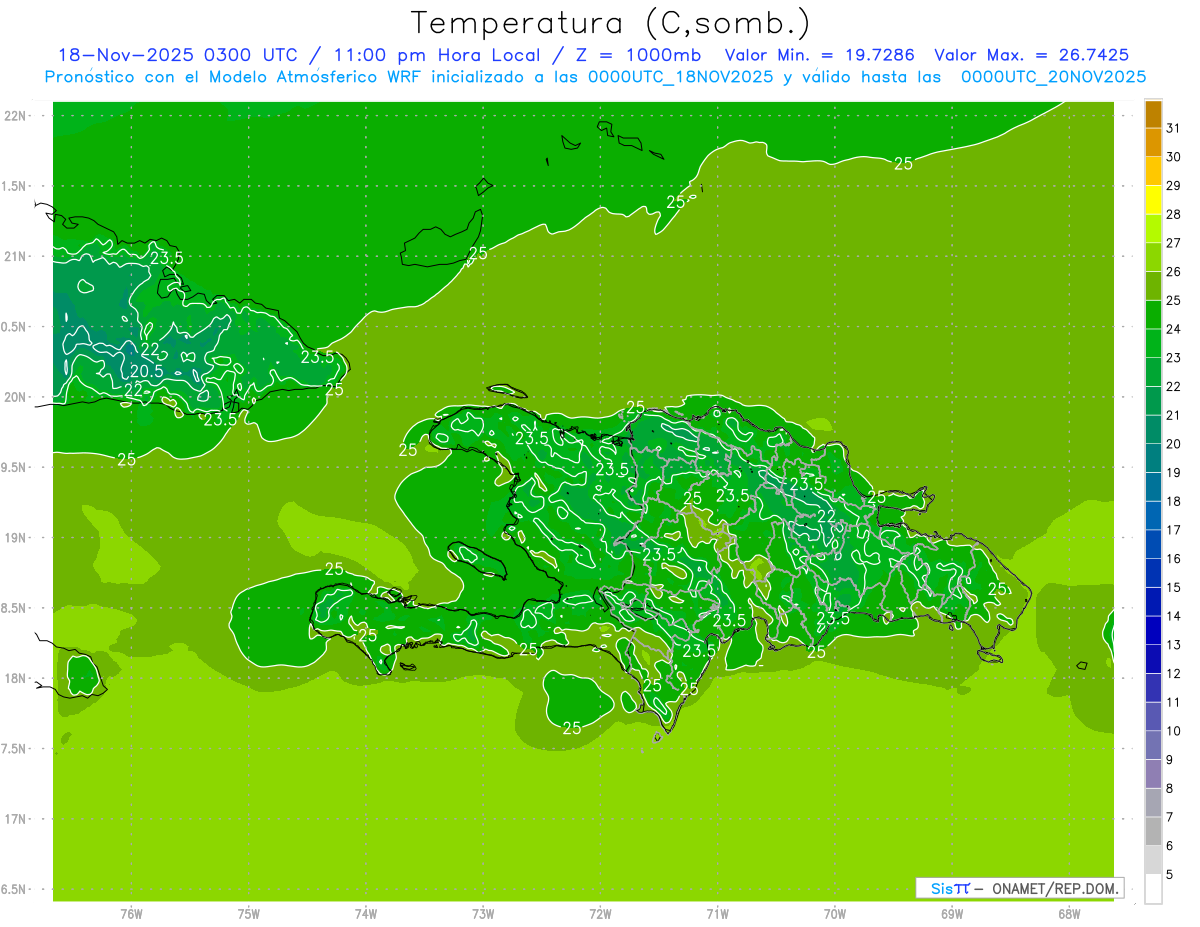Click the 76W longitude axis label
Image resolution: width=1200 pixels, height=927 pixels.
(131, 913)
